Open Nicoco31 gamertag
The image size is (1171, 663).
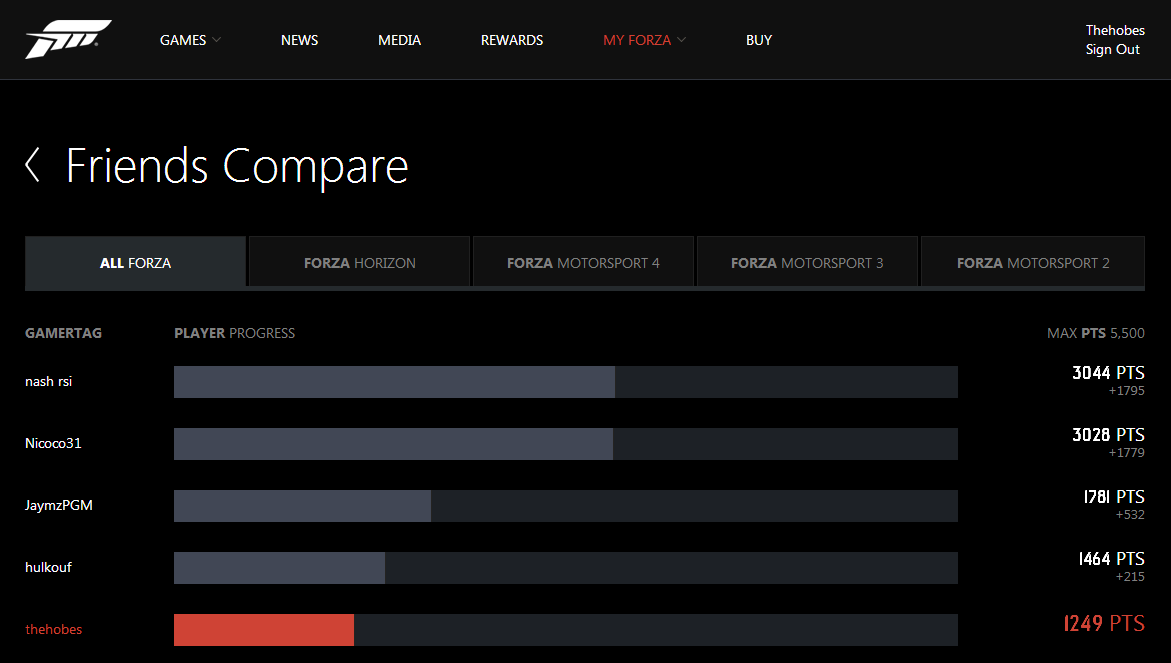click(x=53, y=443)
